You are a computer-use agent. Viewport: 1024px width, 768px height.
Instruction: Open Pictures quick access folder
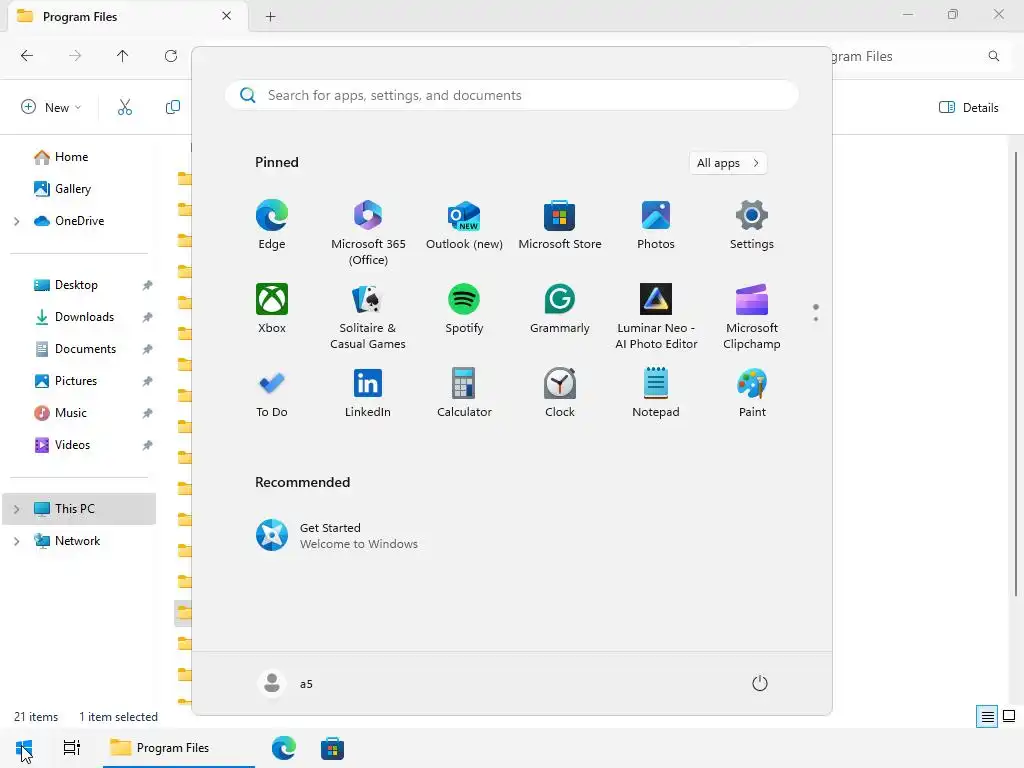click(76, 381)
